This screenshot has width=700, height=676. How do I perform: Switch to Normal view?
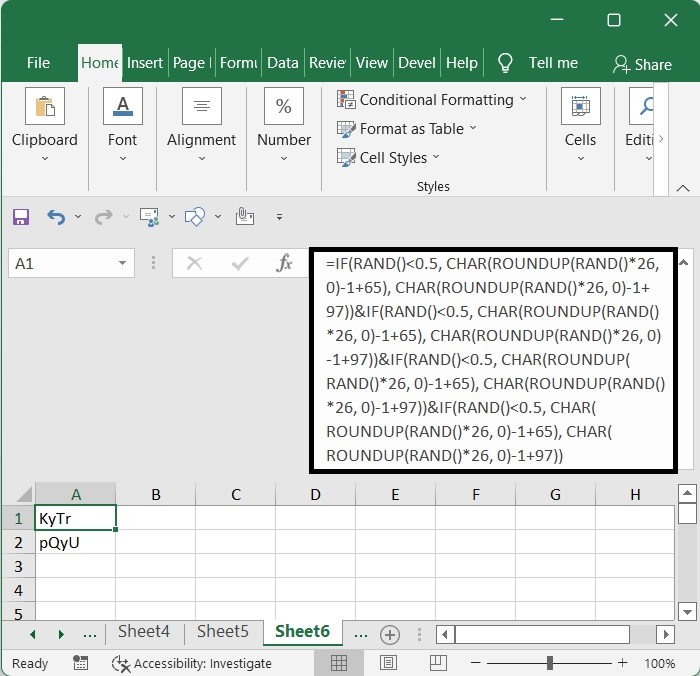(x=339, y=663)
